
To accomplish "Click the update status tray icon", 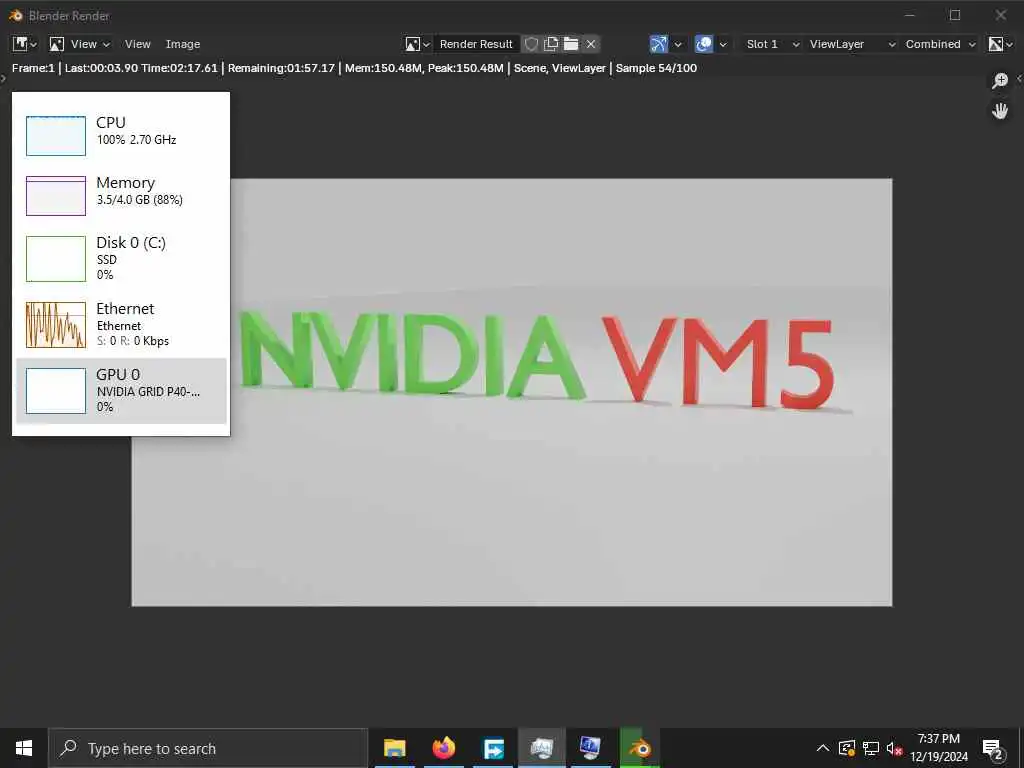I will [x=846, y=748].
